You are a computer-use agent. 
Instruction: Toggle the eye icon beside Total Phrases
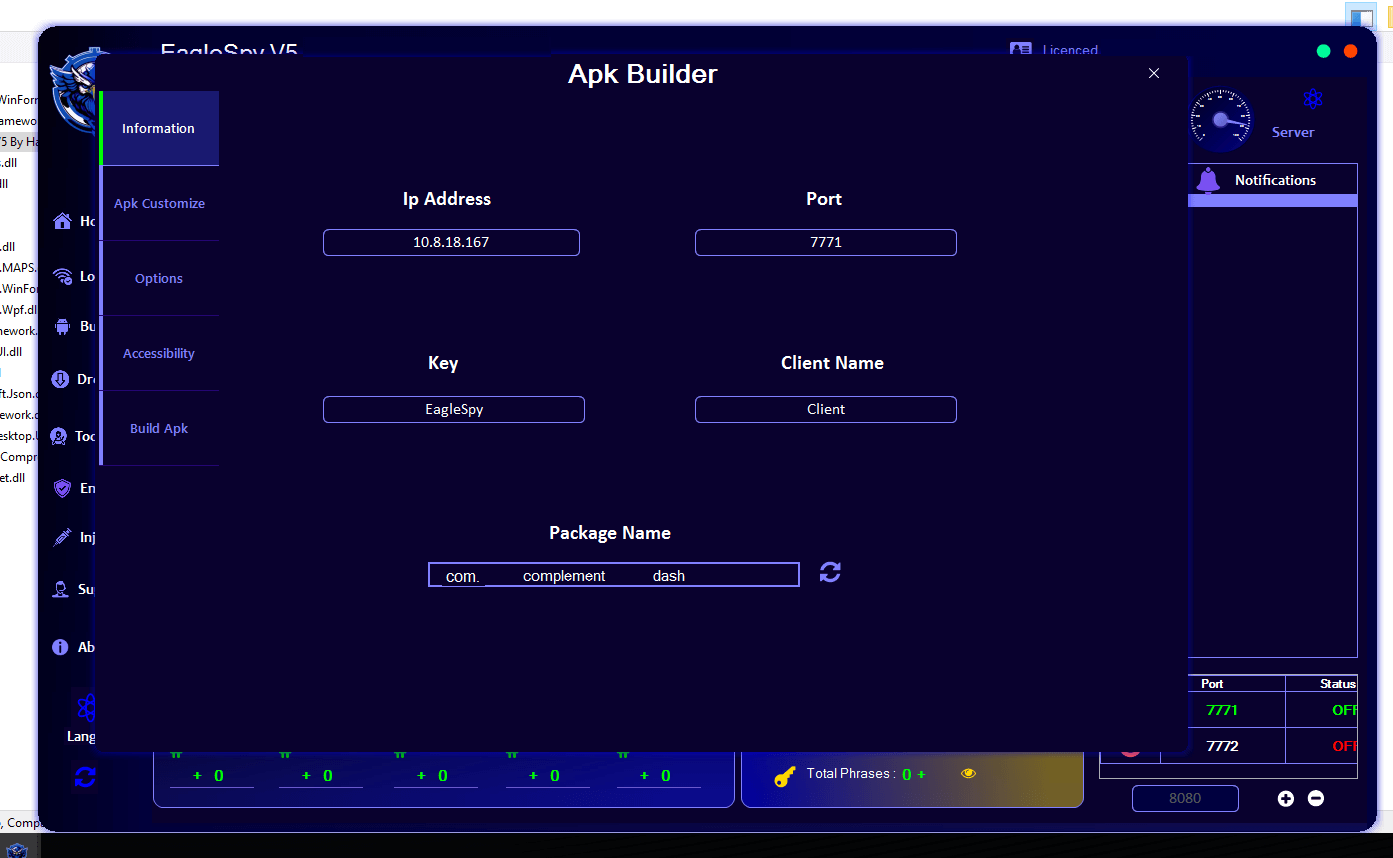click(968, 773)
